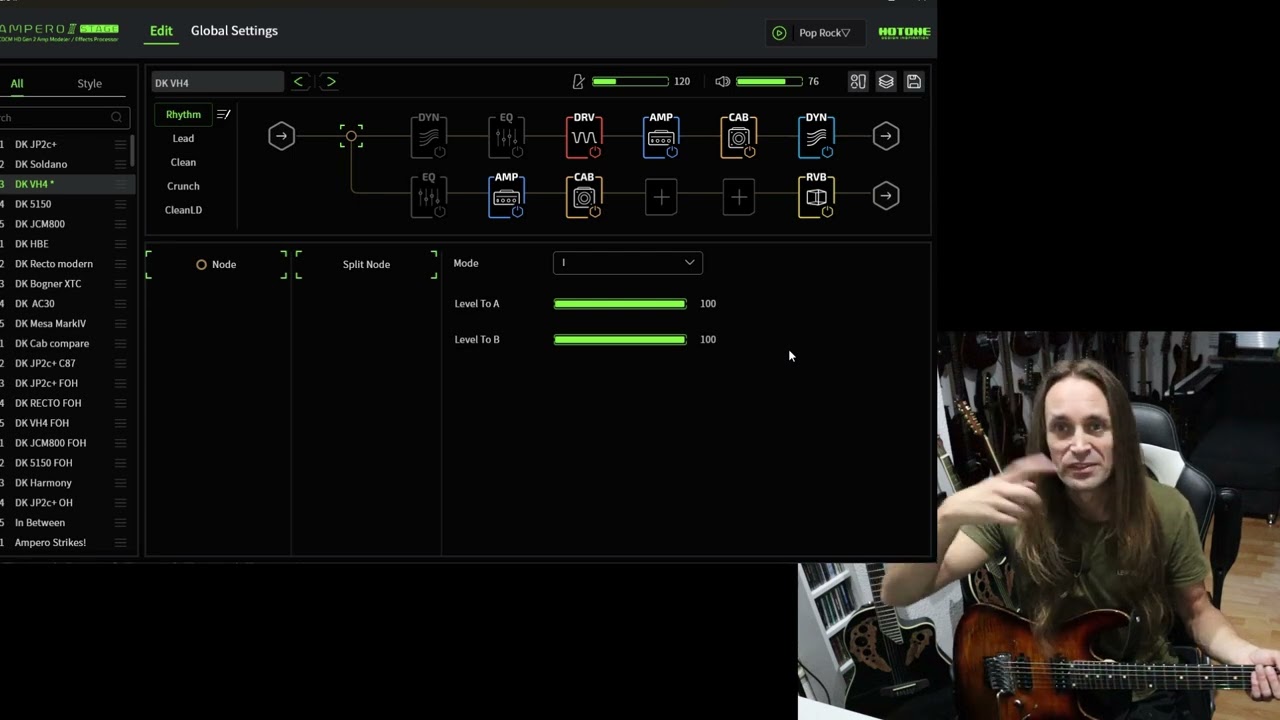
Task: Open the Pop Rock style dropdown
Action: [x=825, y=33]
